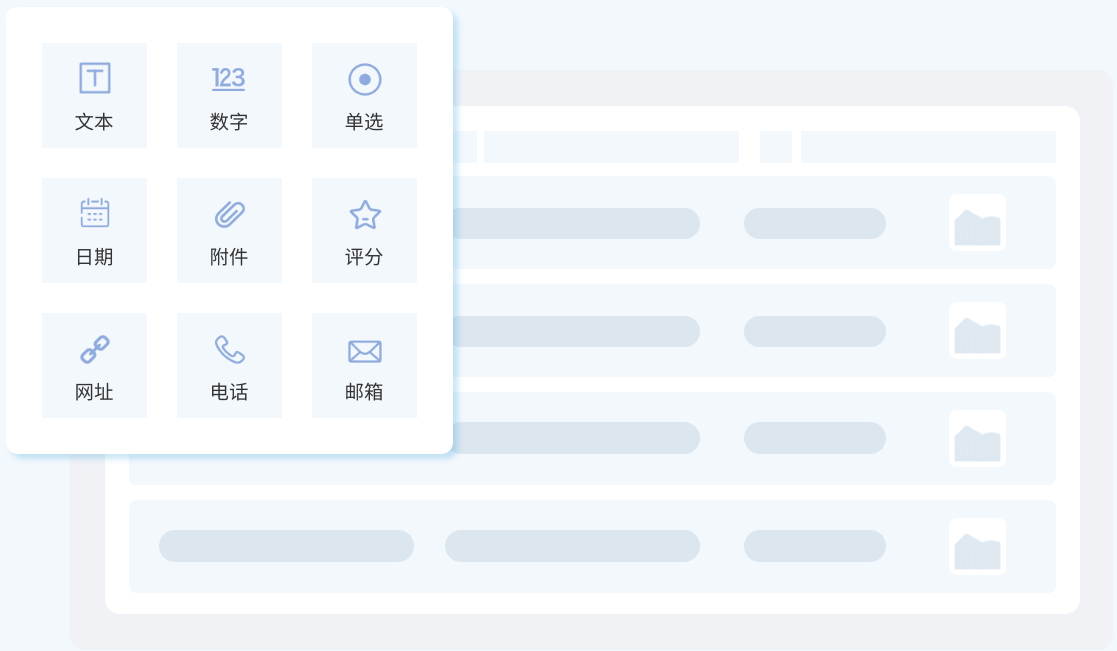This screenshot has height=651, width=1117.
Task: Select the 邮箱 email envelope icon
Action: 364,350
